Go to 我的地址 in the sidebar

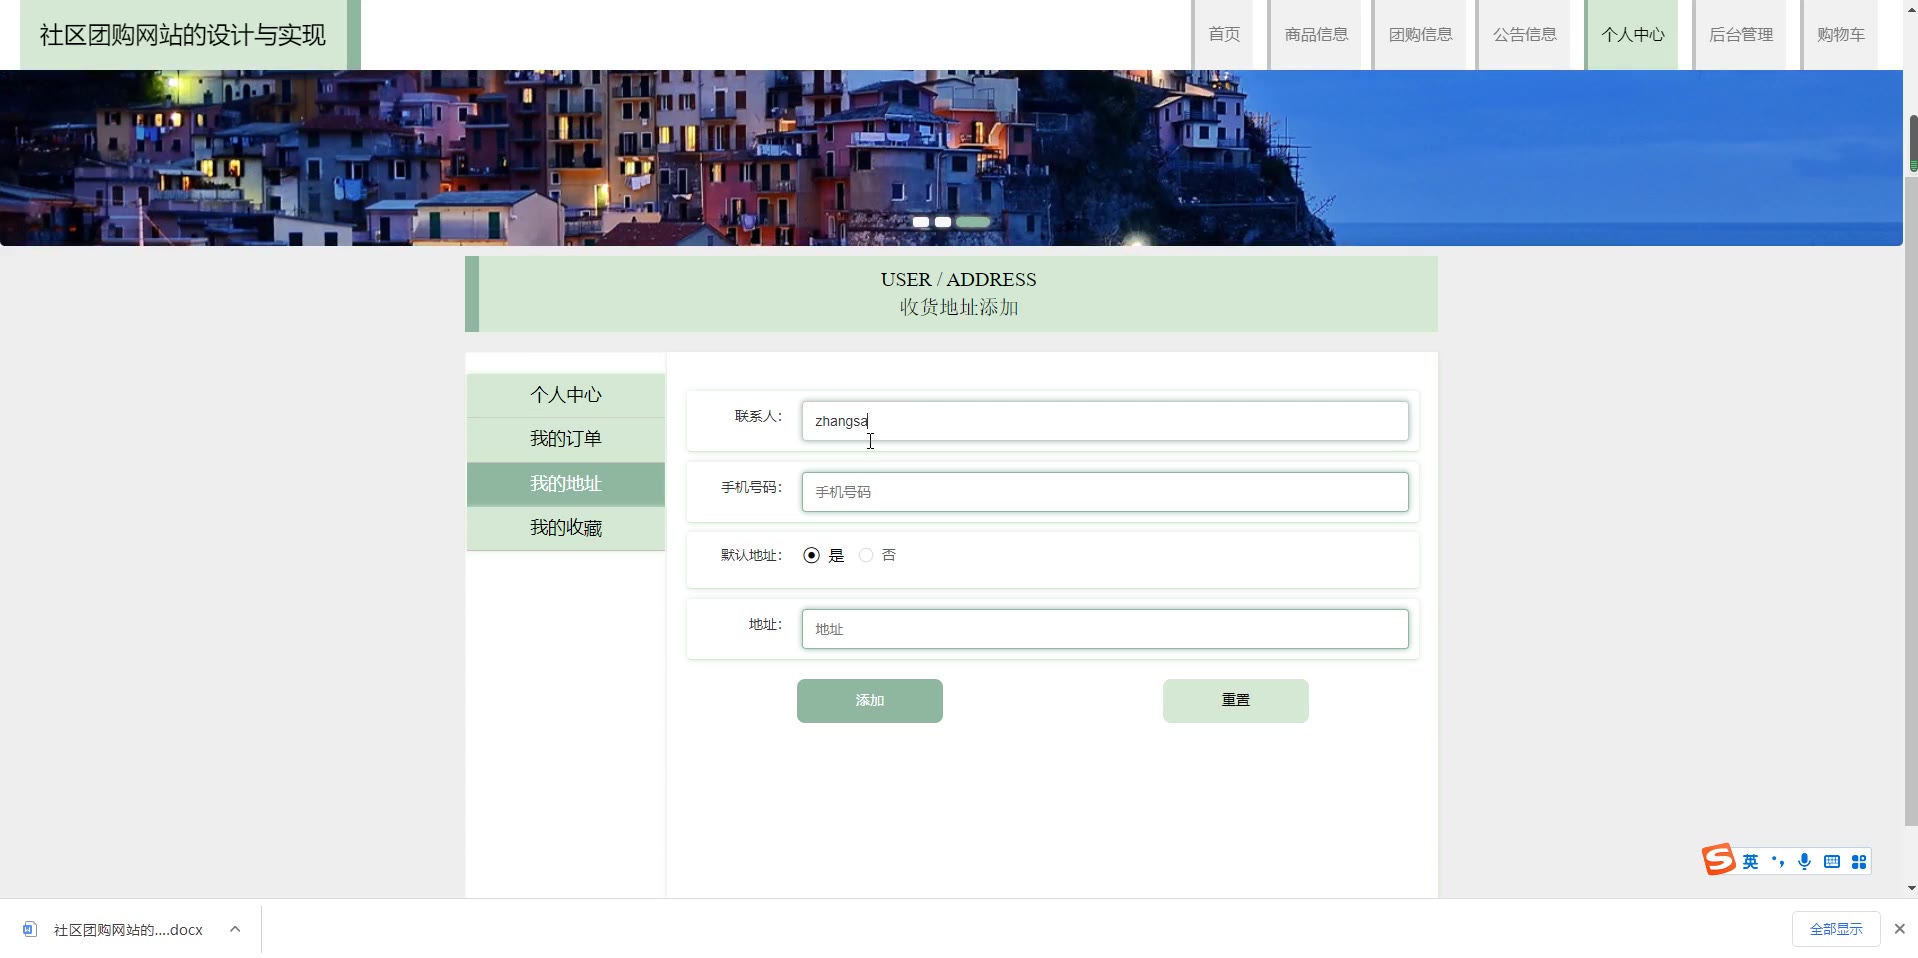click(x=566, y=484)
